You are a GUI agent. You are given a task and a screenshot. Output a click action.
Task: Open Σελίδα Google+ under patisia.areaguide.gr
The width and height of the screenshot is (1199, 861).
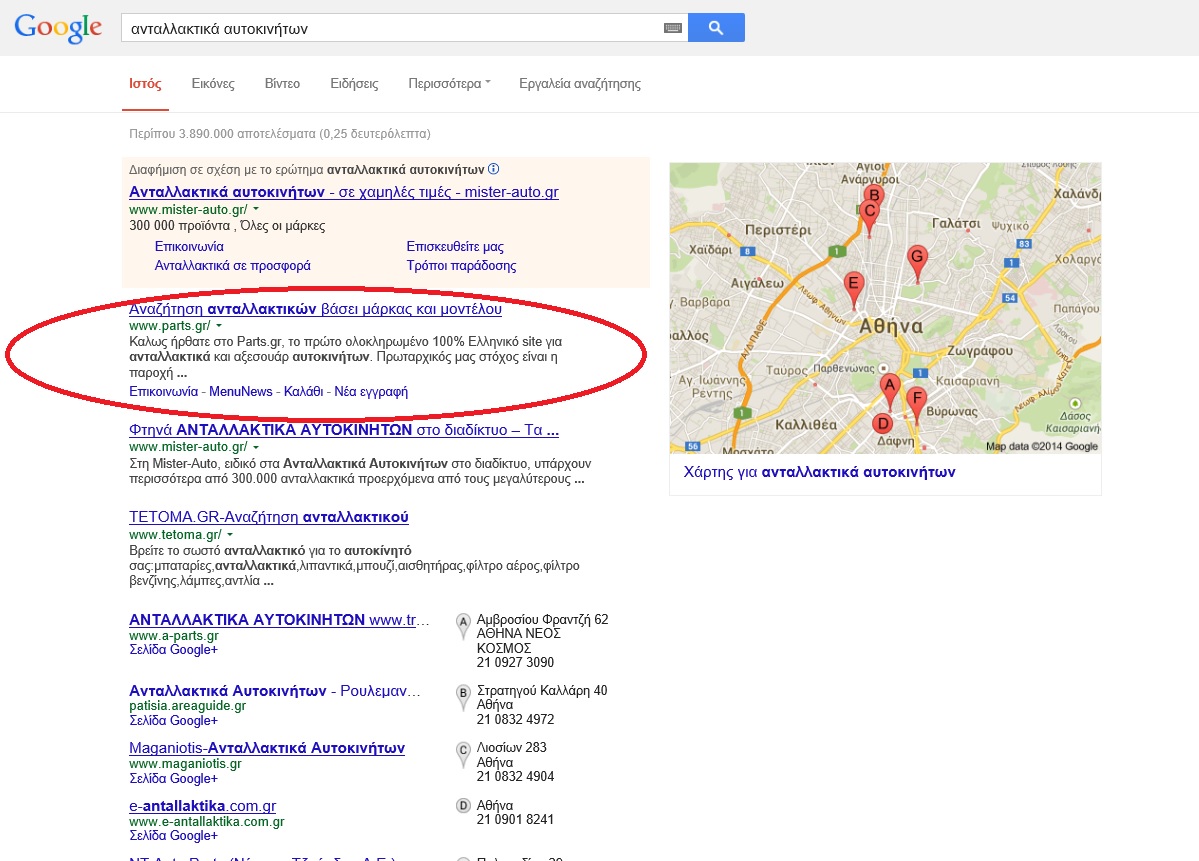coord(174,720)
